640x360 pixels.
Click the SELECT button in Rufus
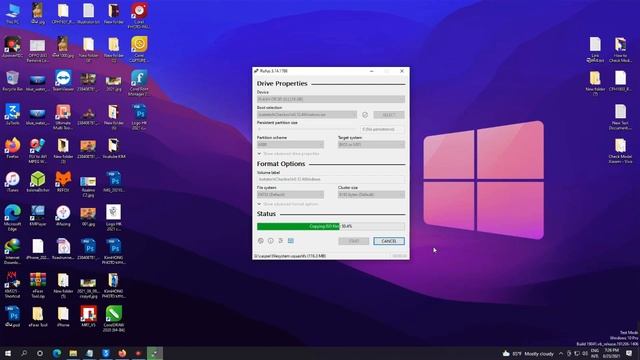[x=389, y=115]
